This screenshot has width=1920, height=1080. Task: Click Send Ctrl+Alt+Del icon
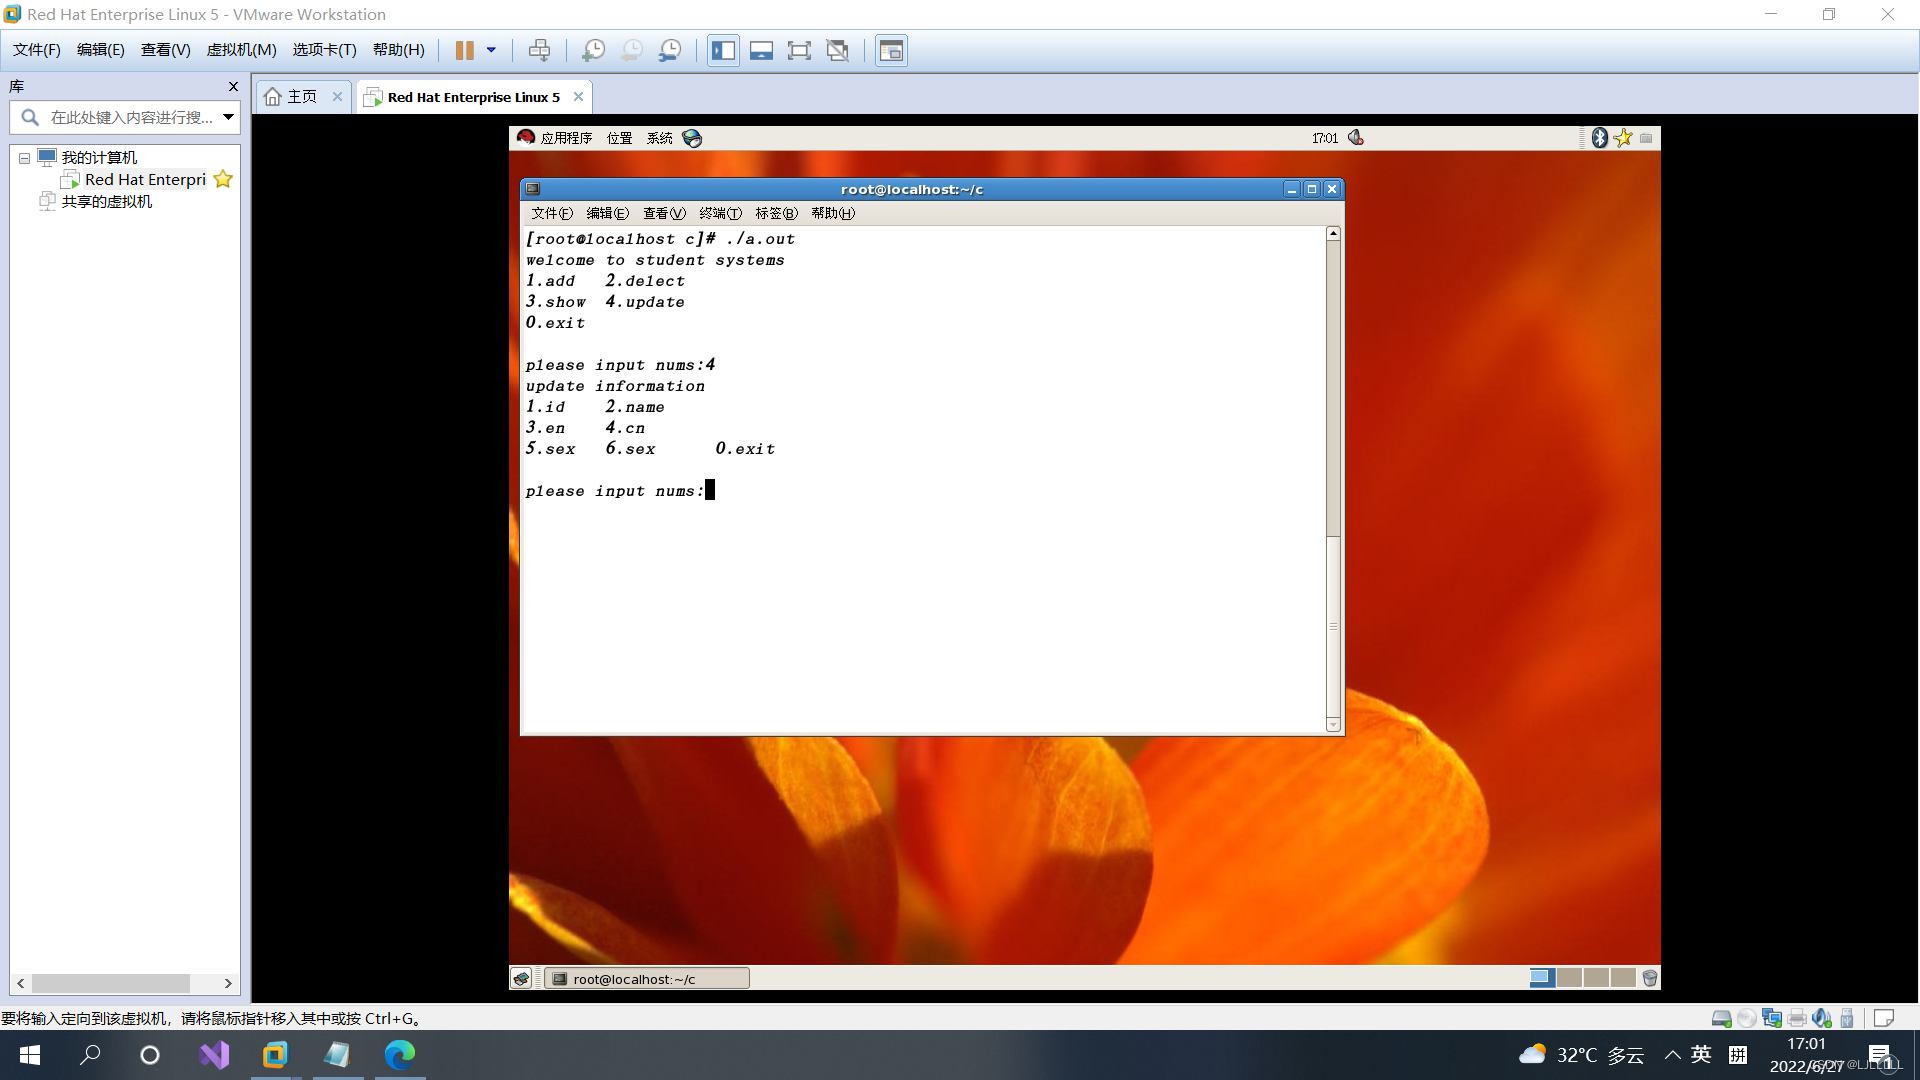tap(539, 50)
